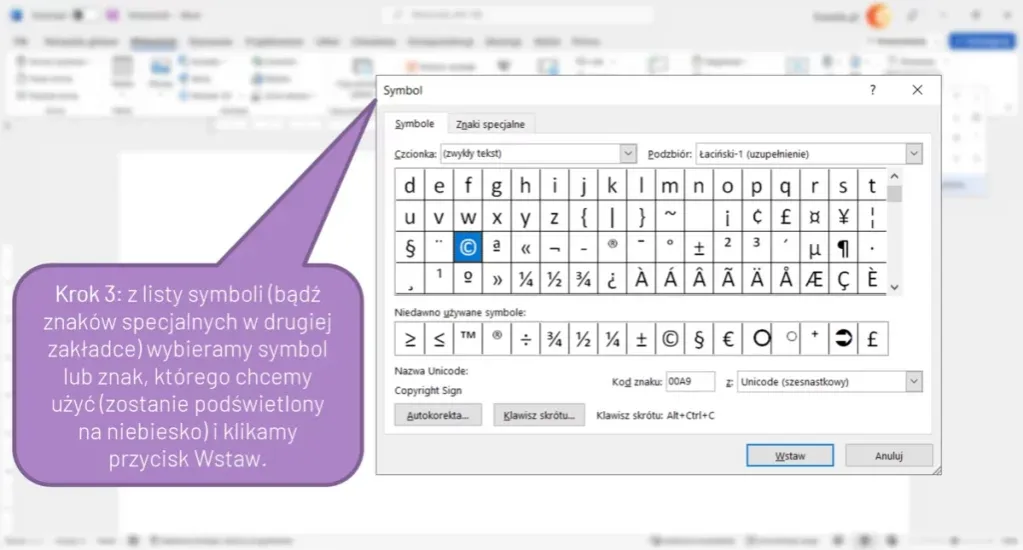The image size is (1023, 550).
Task: Select the pilcrow ¶ symbol
Action: click(843, 247)
